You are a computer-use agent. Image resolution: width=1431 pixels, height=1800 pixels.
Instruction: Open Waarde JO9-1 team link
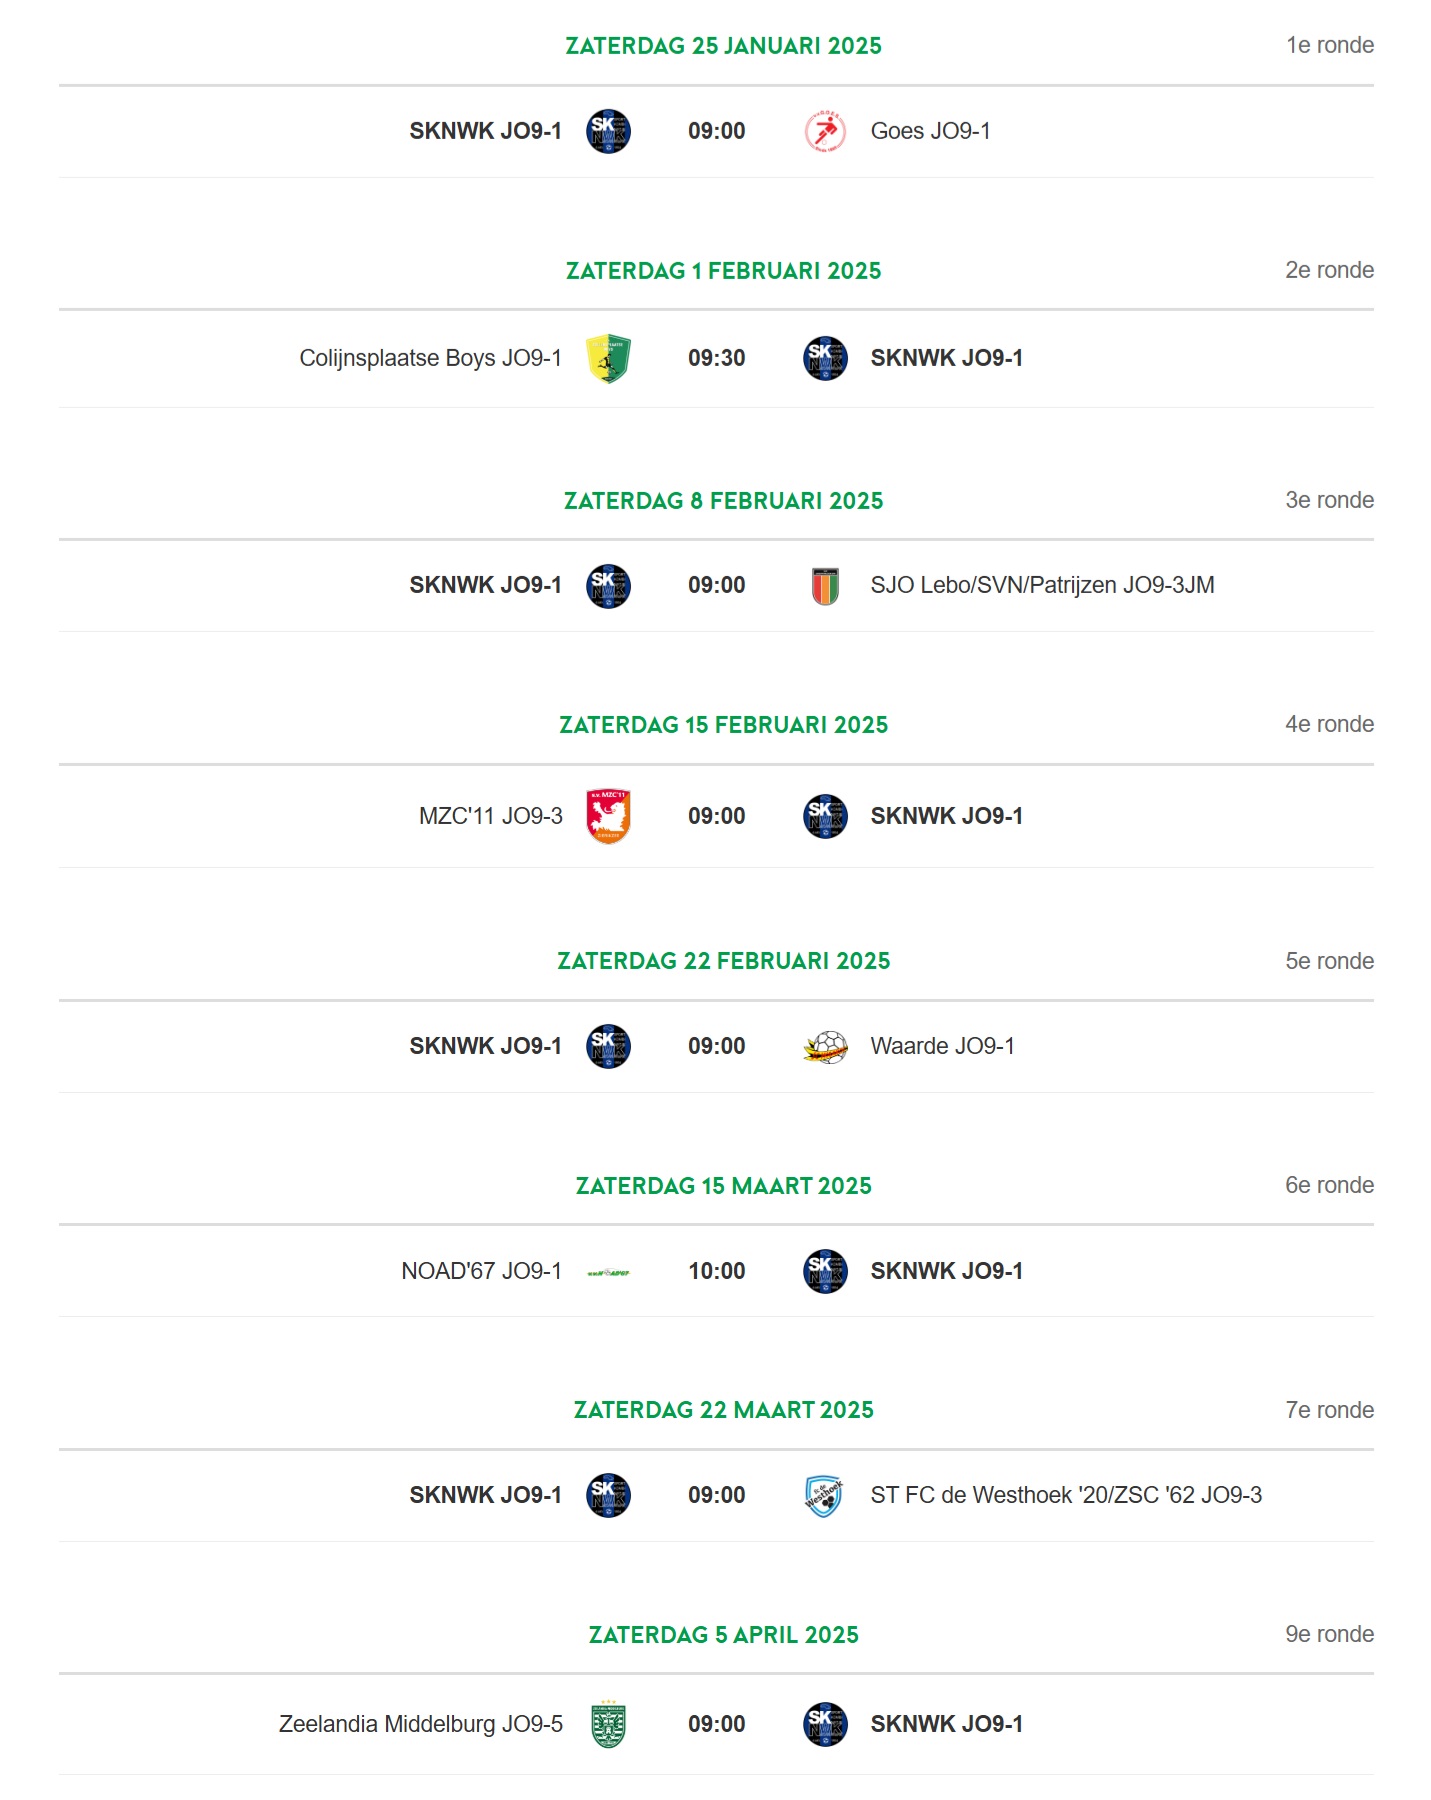click(x=942, y=1046)
